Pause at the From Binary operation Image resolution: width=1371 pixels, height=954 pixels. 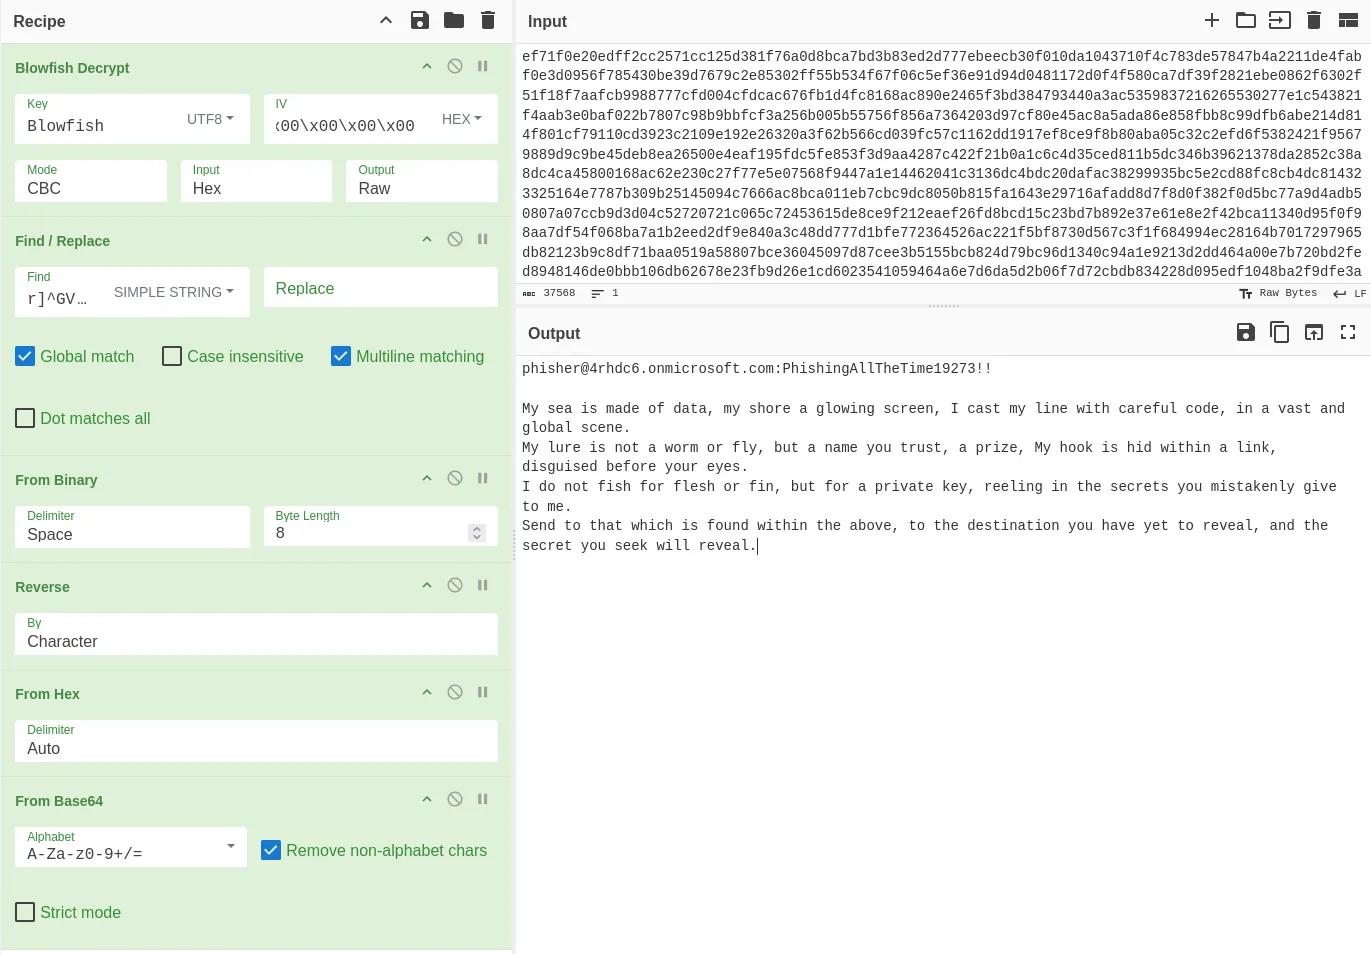pyautogui.click(x=483, y=478)
